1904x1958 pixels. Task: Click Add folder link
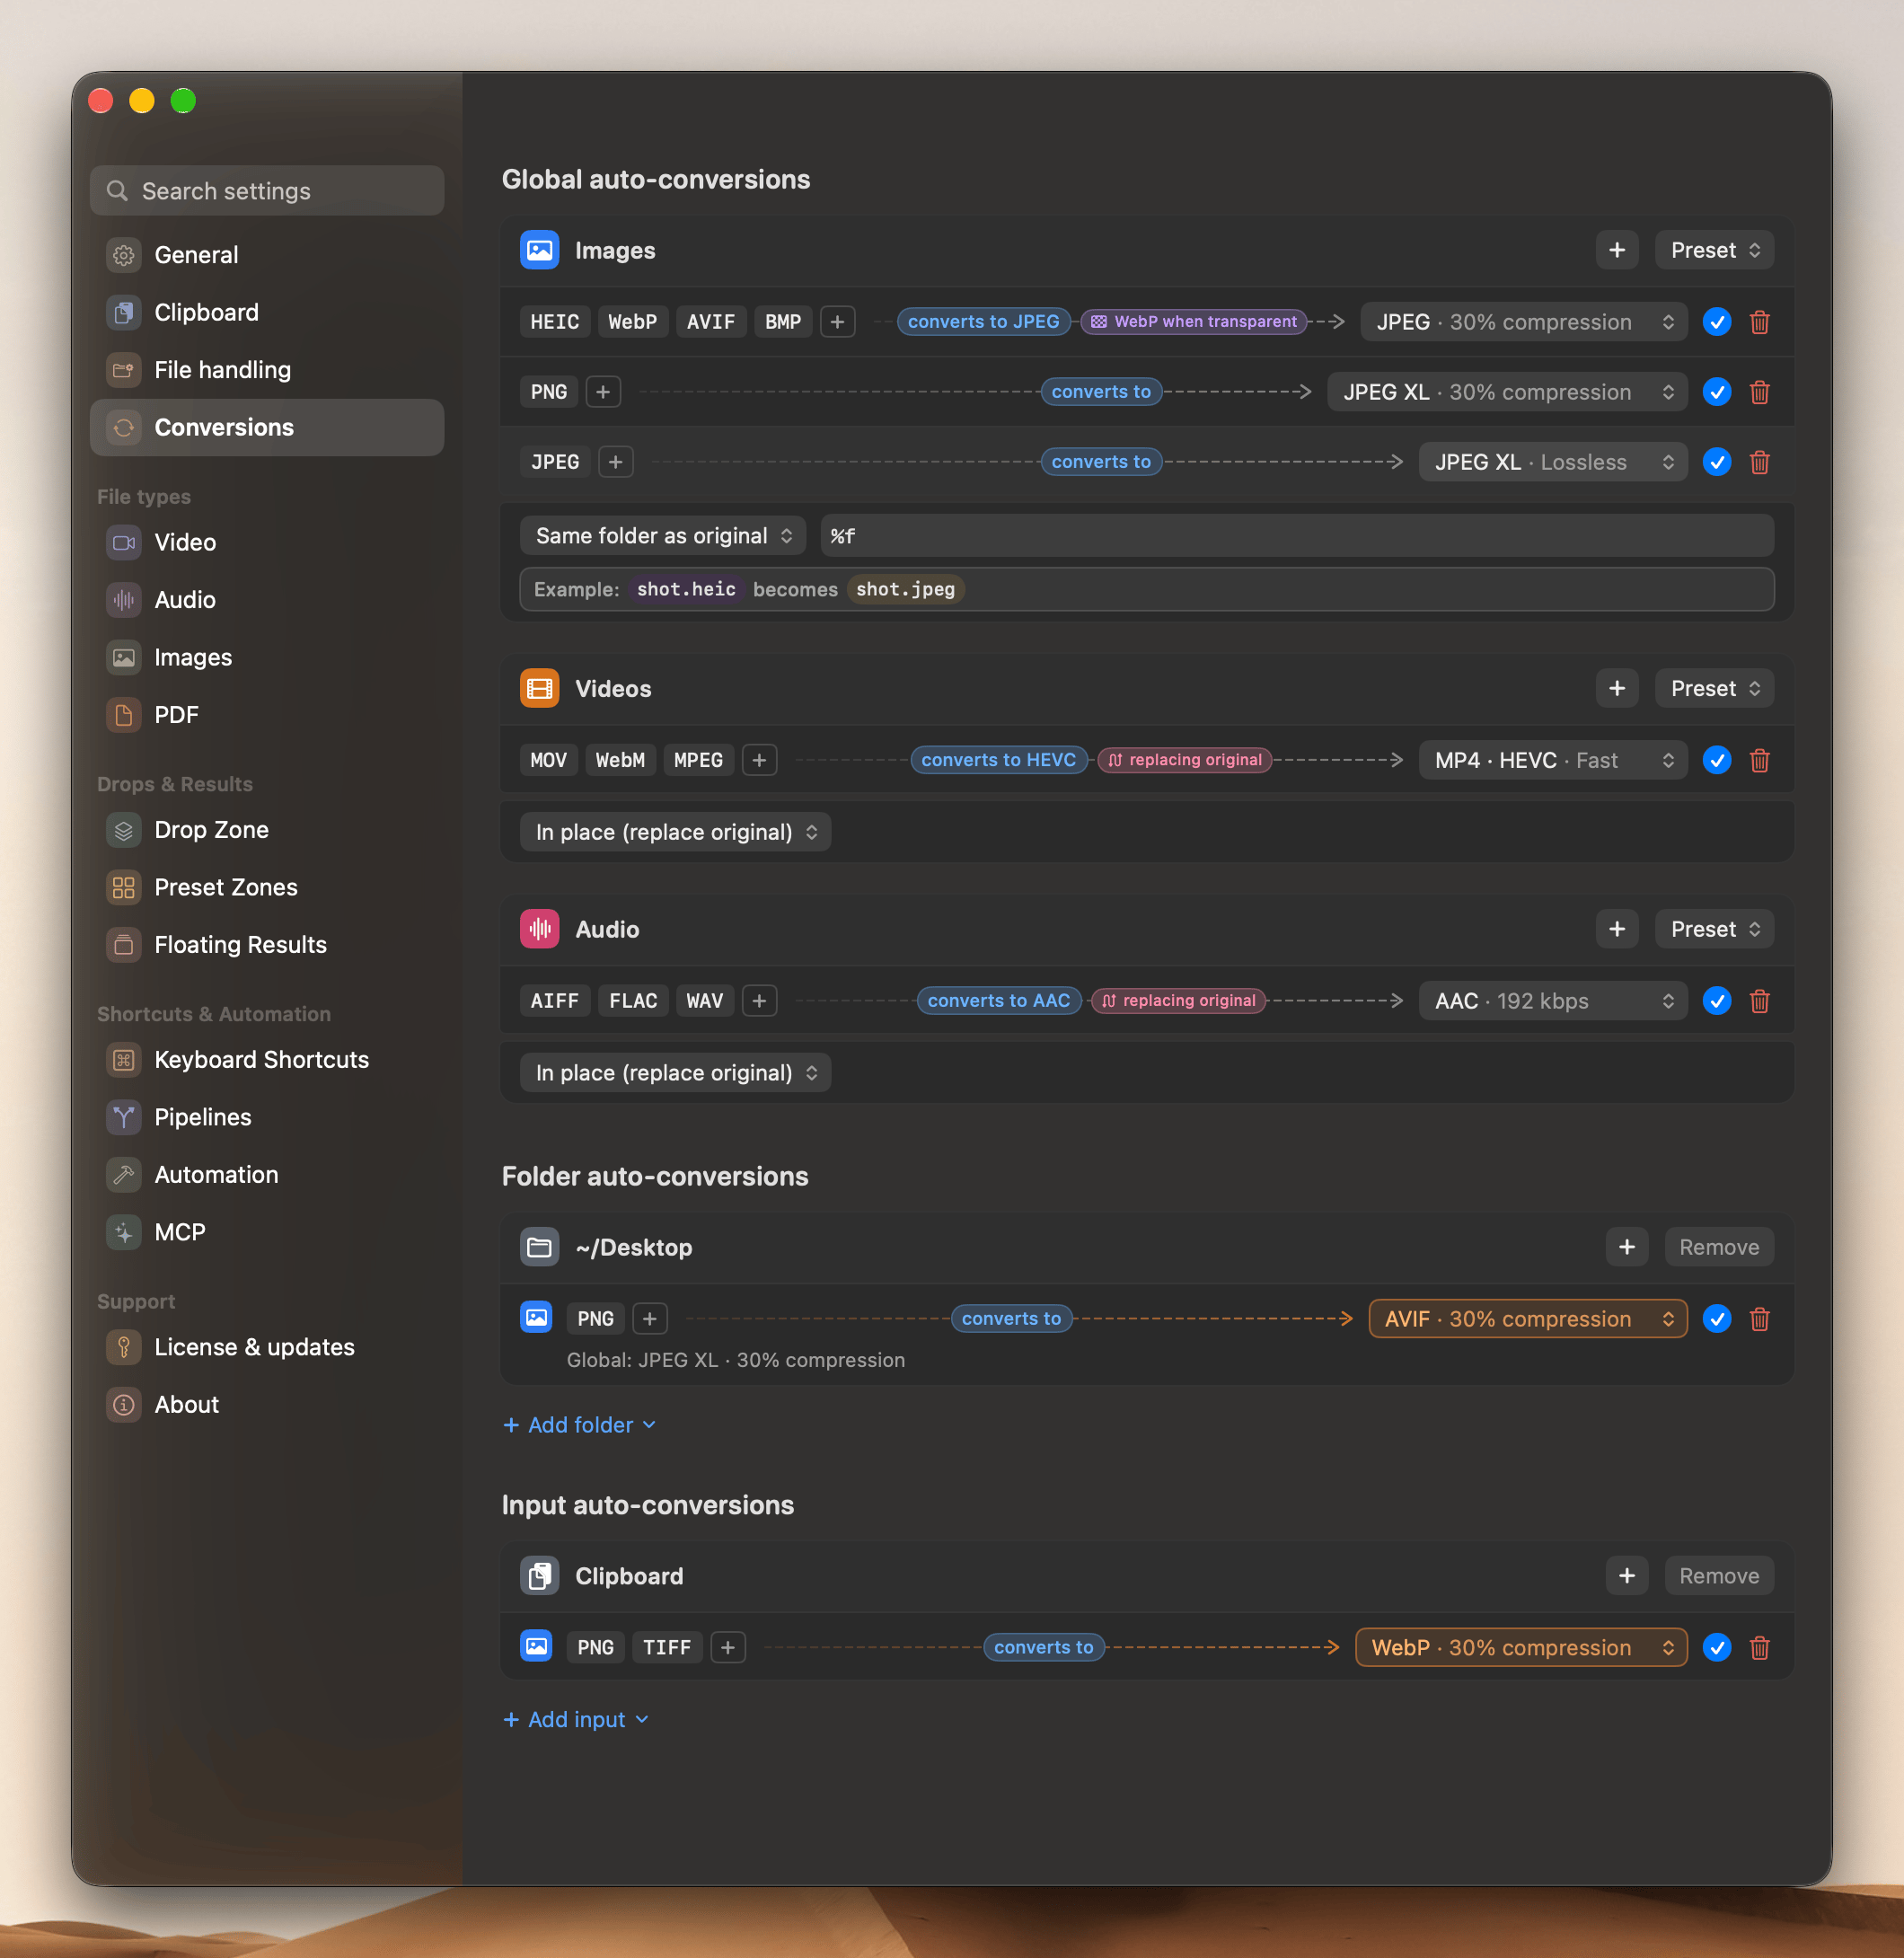pyautogui.click(x=579, y=1425)
